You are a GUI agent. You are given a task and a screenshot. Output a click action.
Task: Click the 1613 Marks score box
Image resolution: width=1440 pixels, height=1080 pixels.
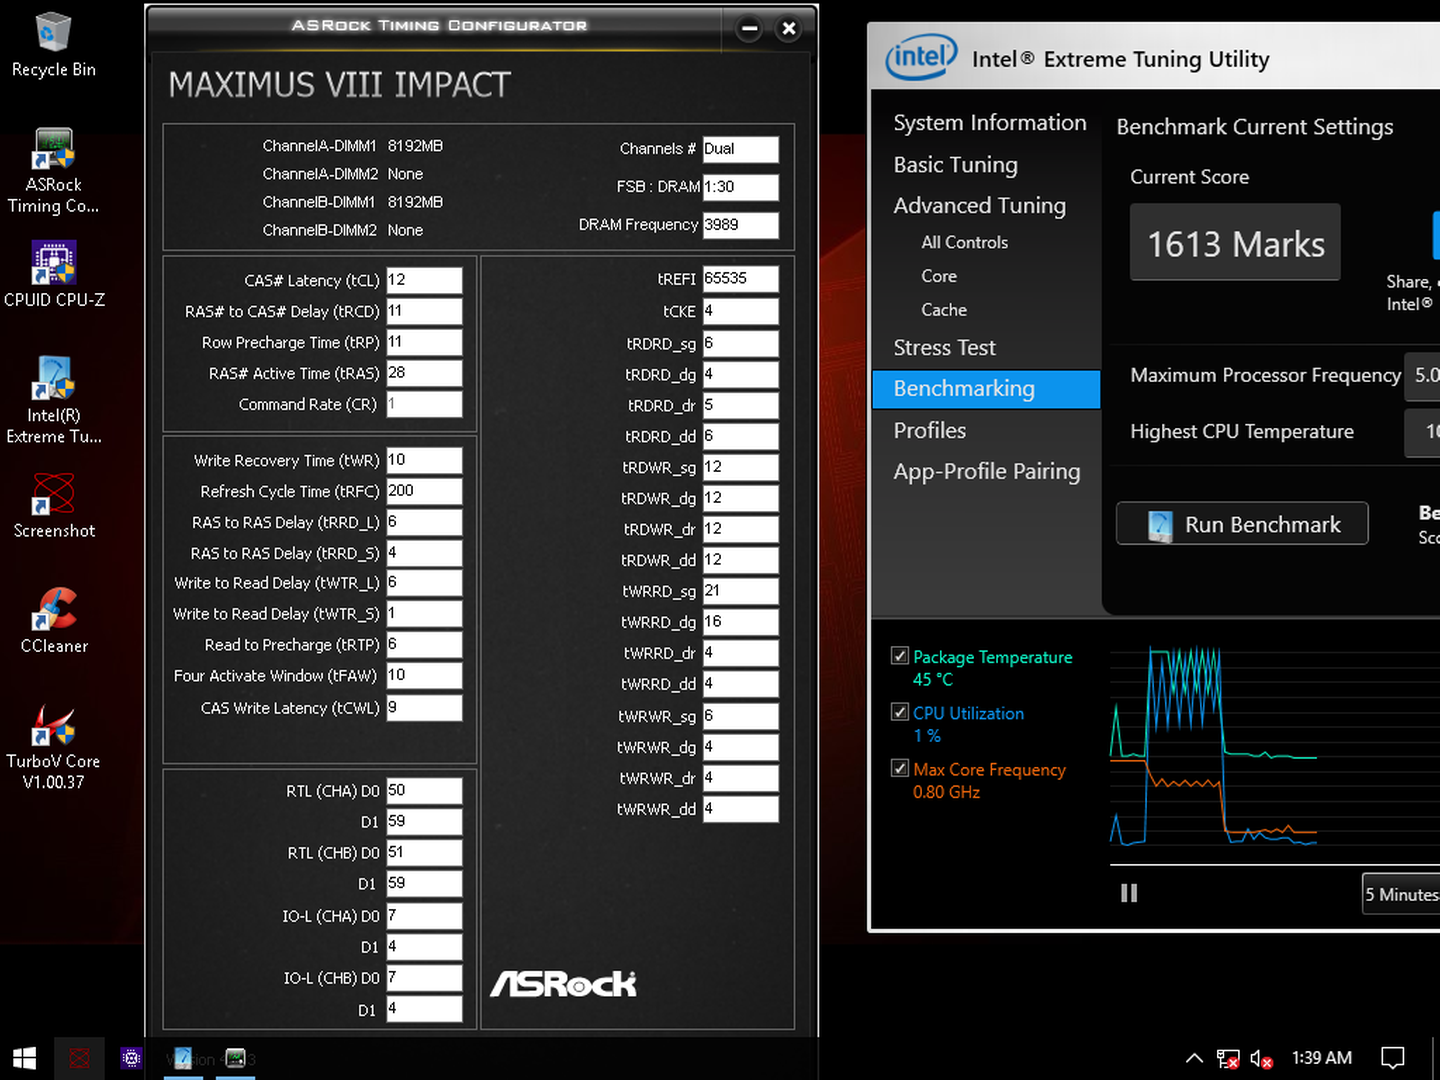(1235, 242)
